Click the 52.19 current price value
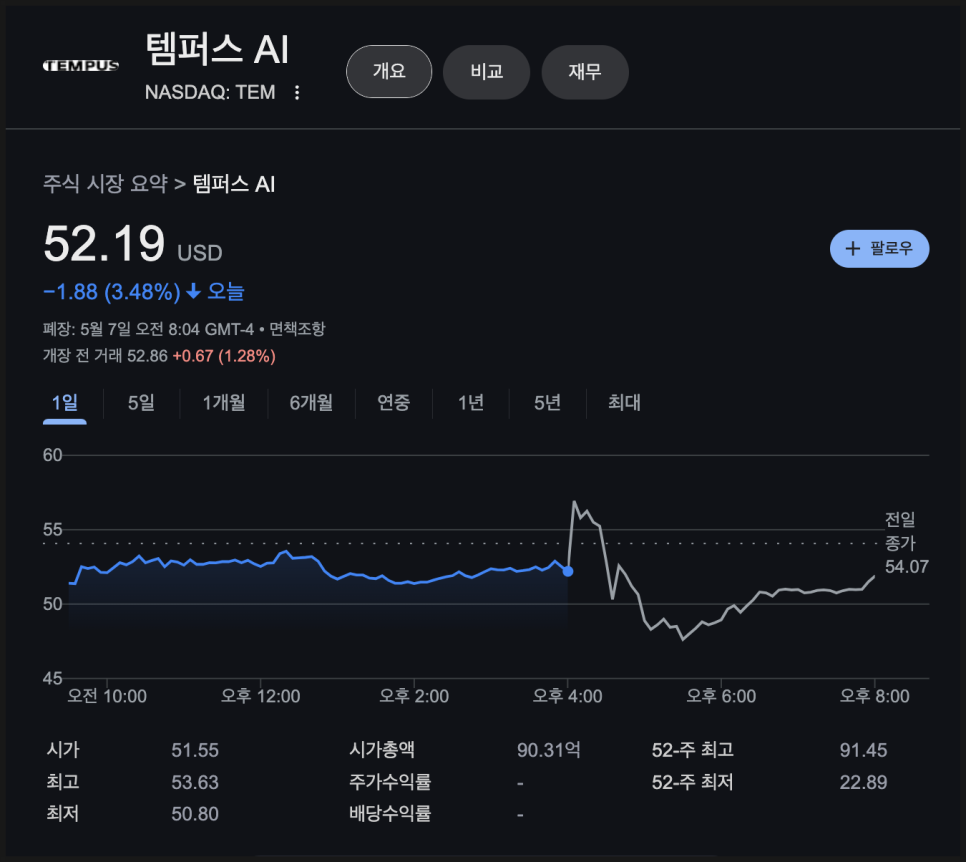Viewport: 966px width, 862px height. pos(104,244)
